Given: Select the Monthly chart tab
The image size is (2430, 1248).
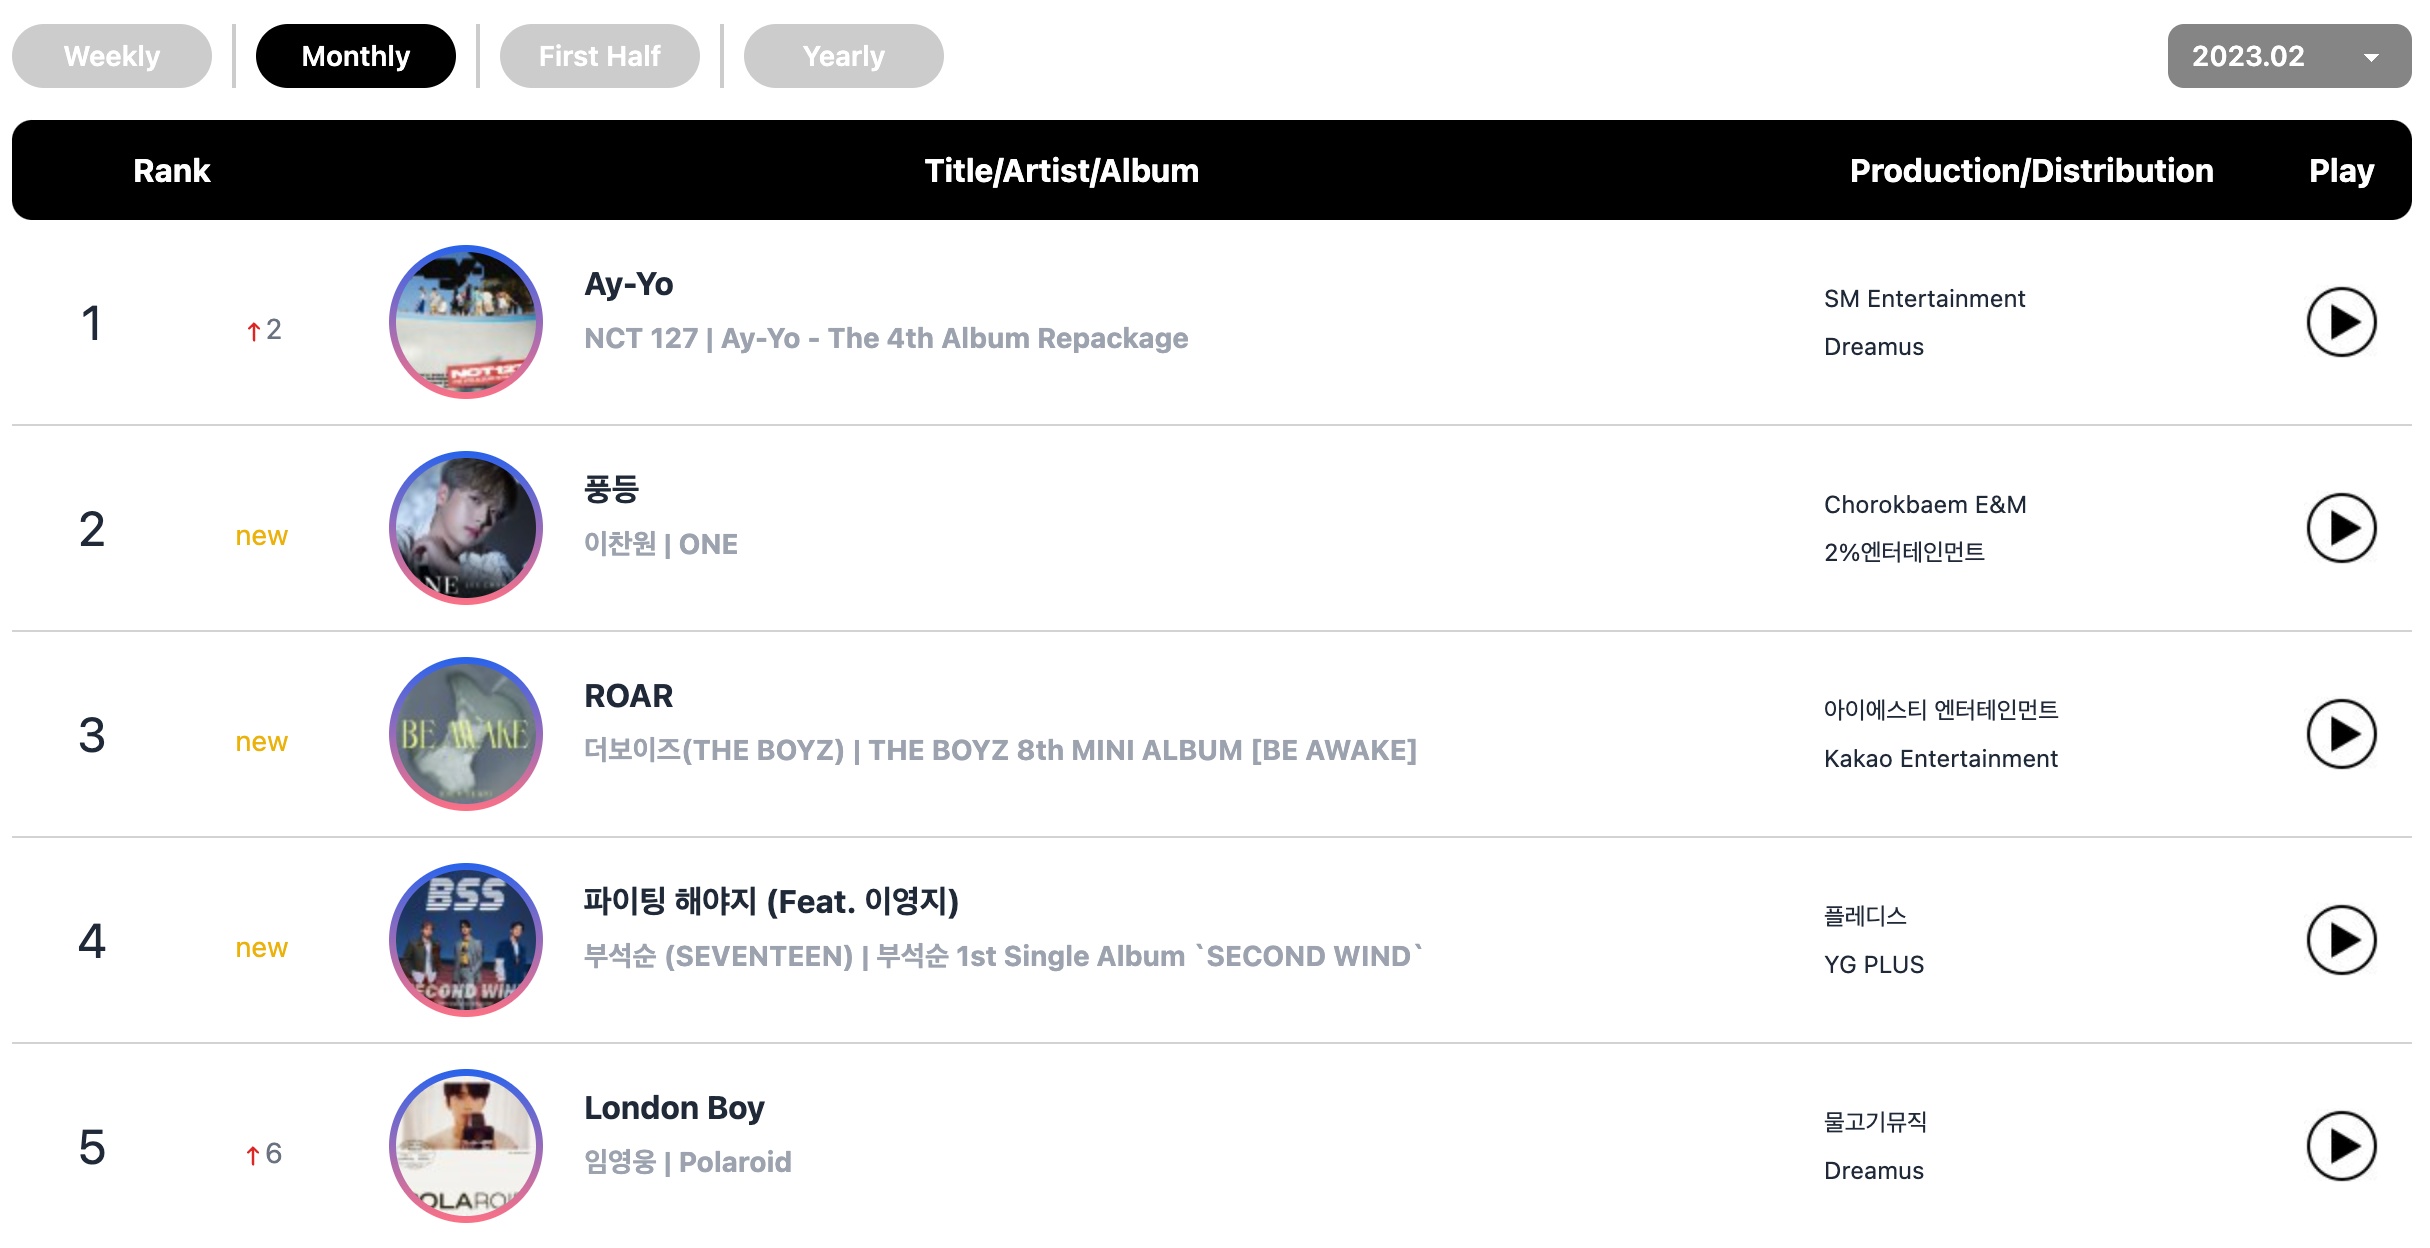Looking at the screenshot, I should (x=356, y=56).
